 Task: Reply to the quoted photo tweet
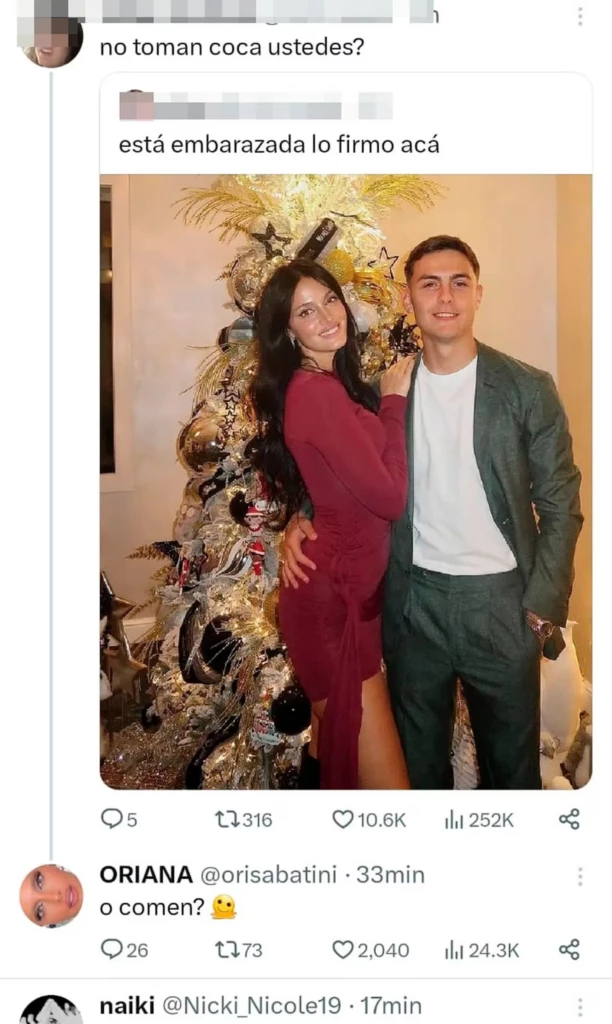pyautogui.click(x=111, y=819)
